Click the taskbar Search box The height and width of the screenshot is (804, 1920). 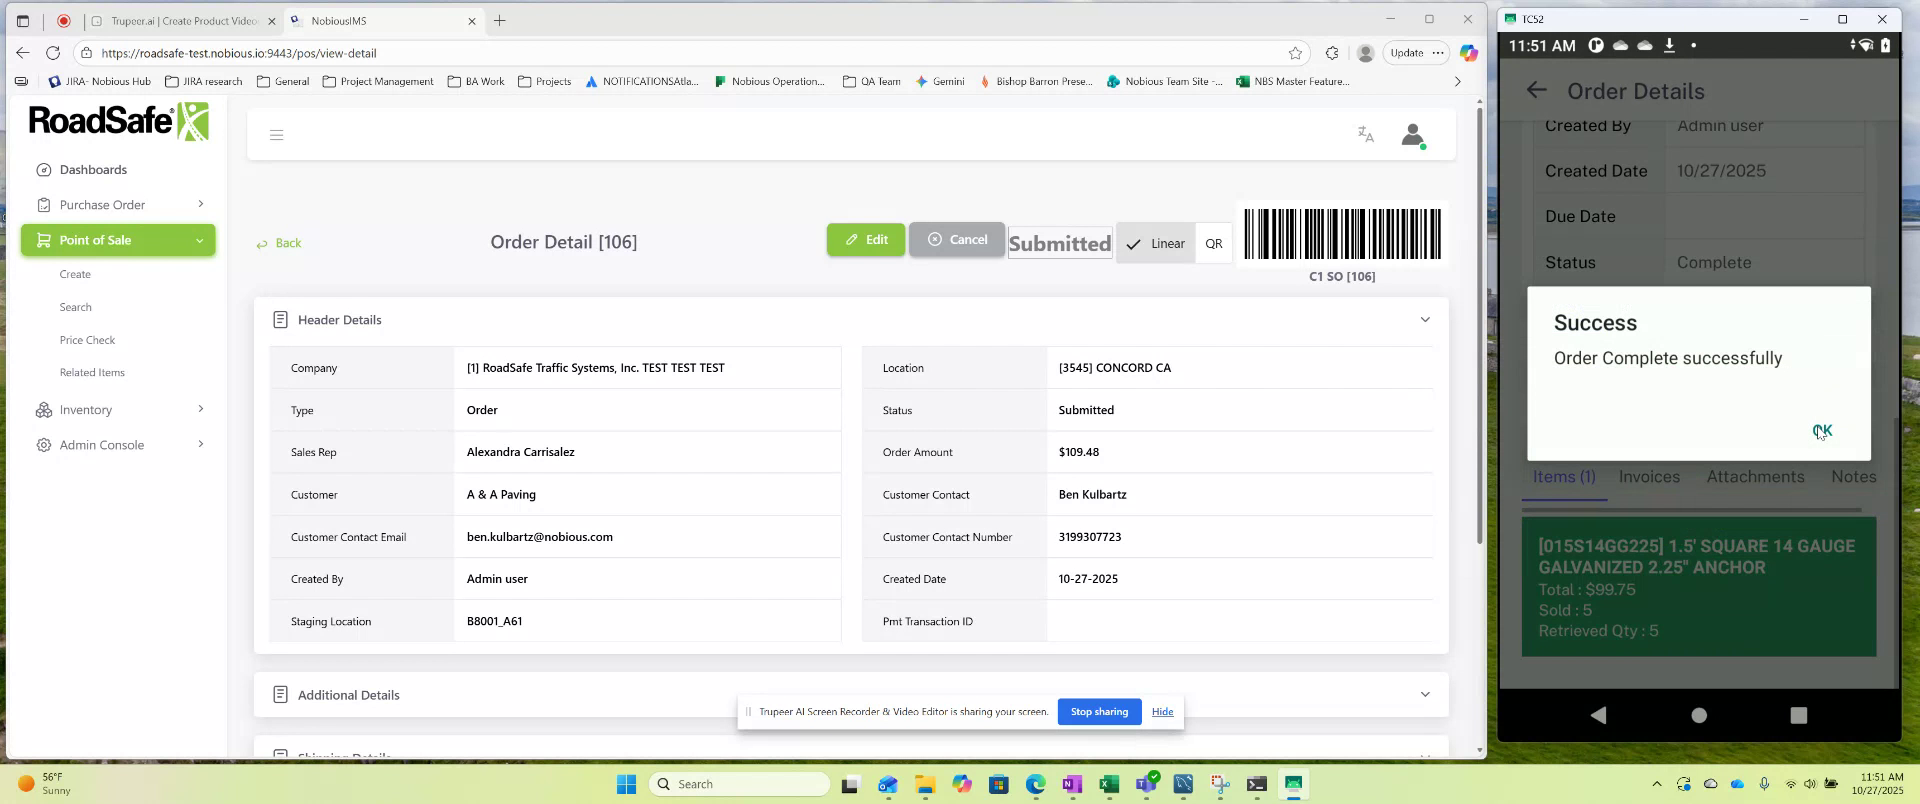(740, 784)
